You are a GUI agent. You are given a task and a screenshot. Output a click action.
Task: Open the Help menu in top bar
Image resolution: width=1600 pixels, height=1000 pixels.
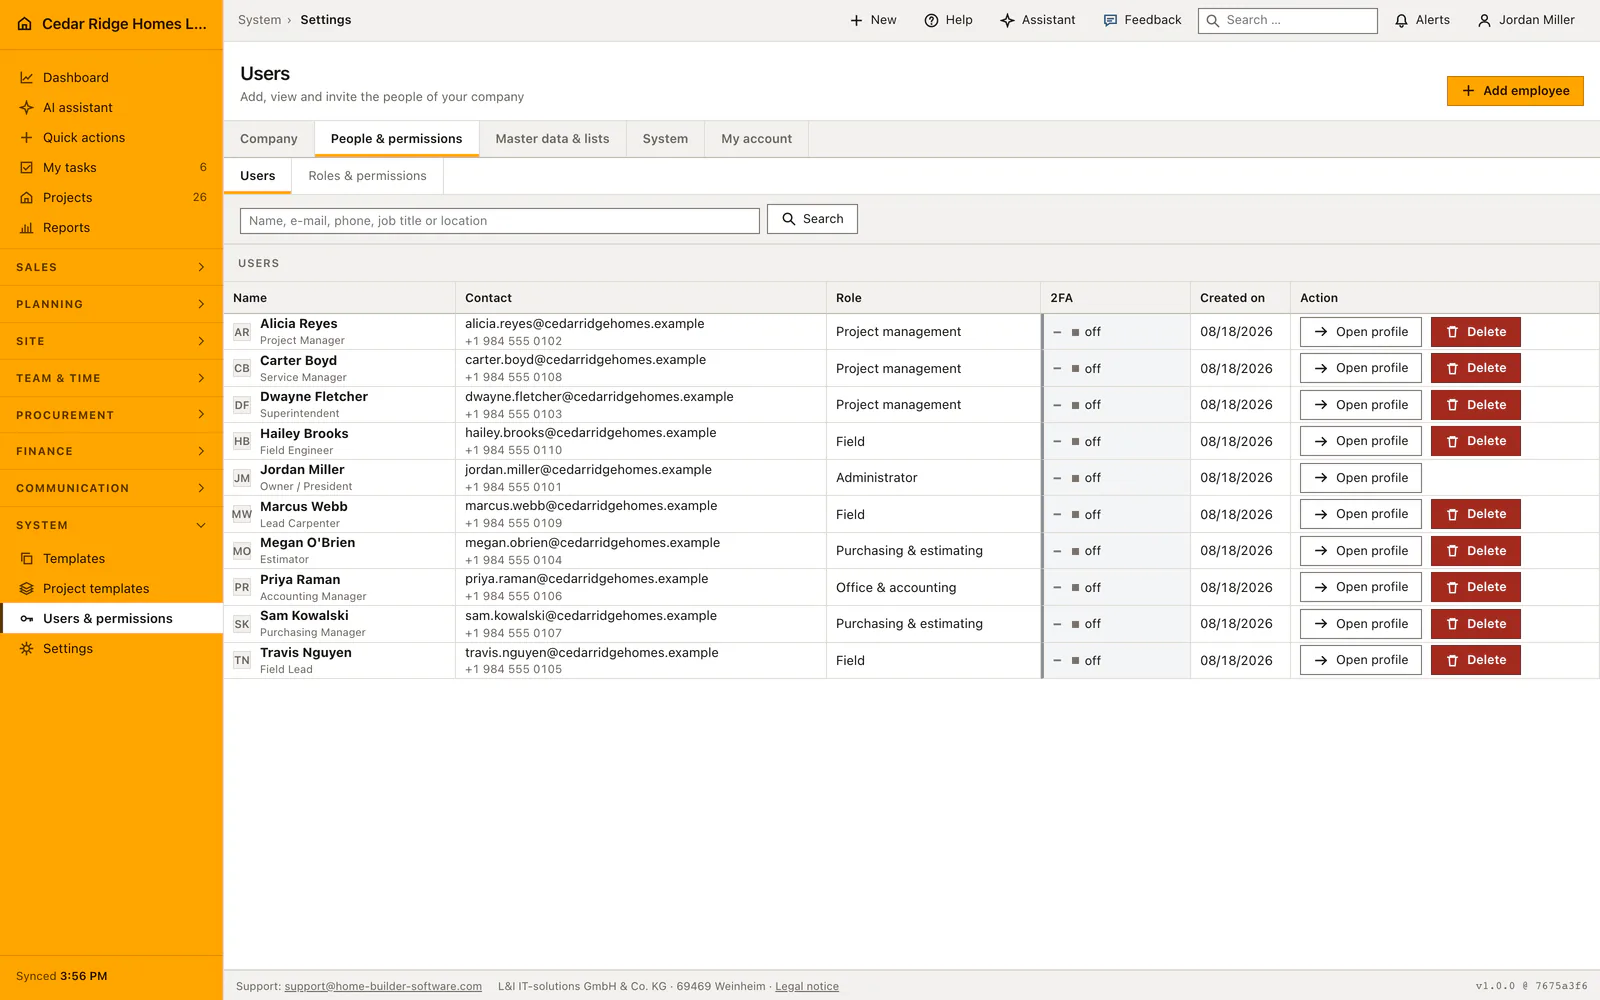pos(948,20)
